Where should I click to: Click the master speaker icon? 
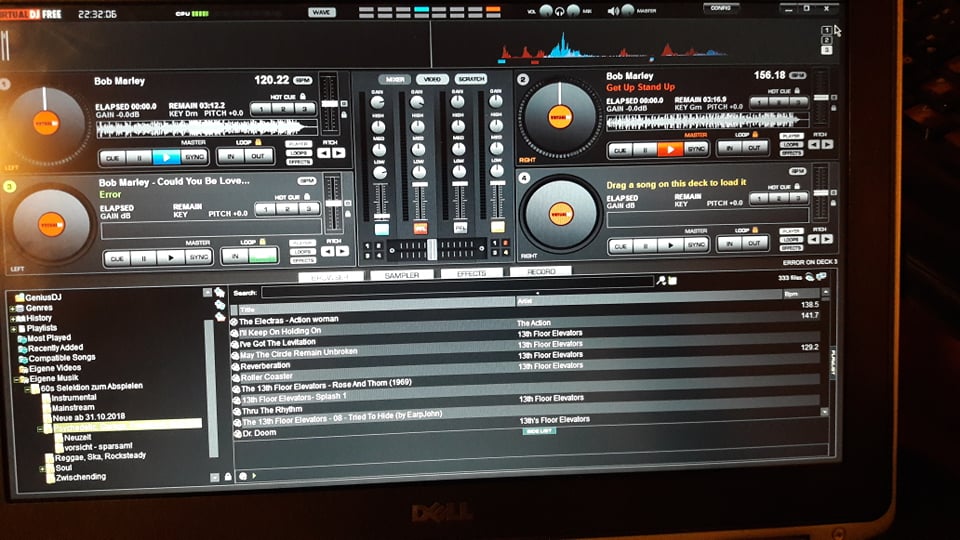tap(613, 11)
